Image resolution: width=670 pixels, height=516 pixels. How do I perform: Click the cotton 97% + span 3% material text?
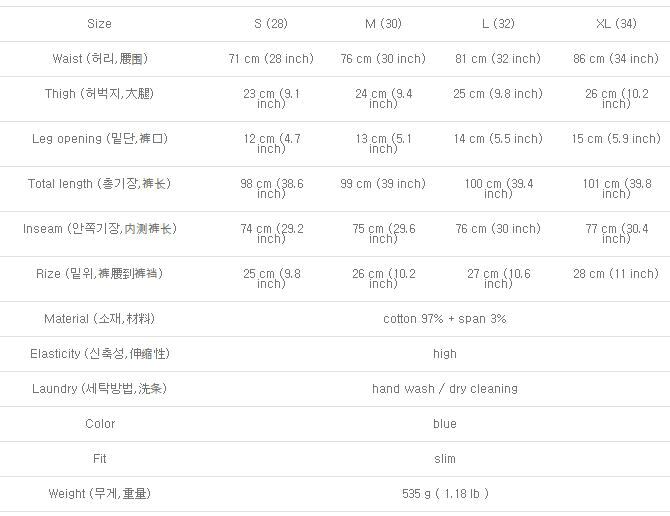point(445,319)
